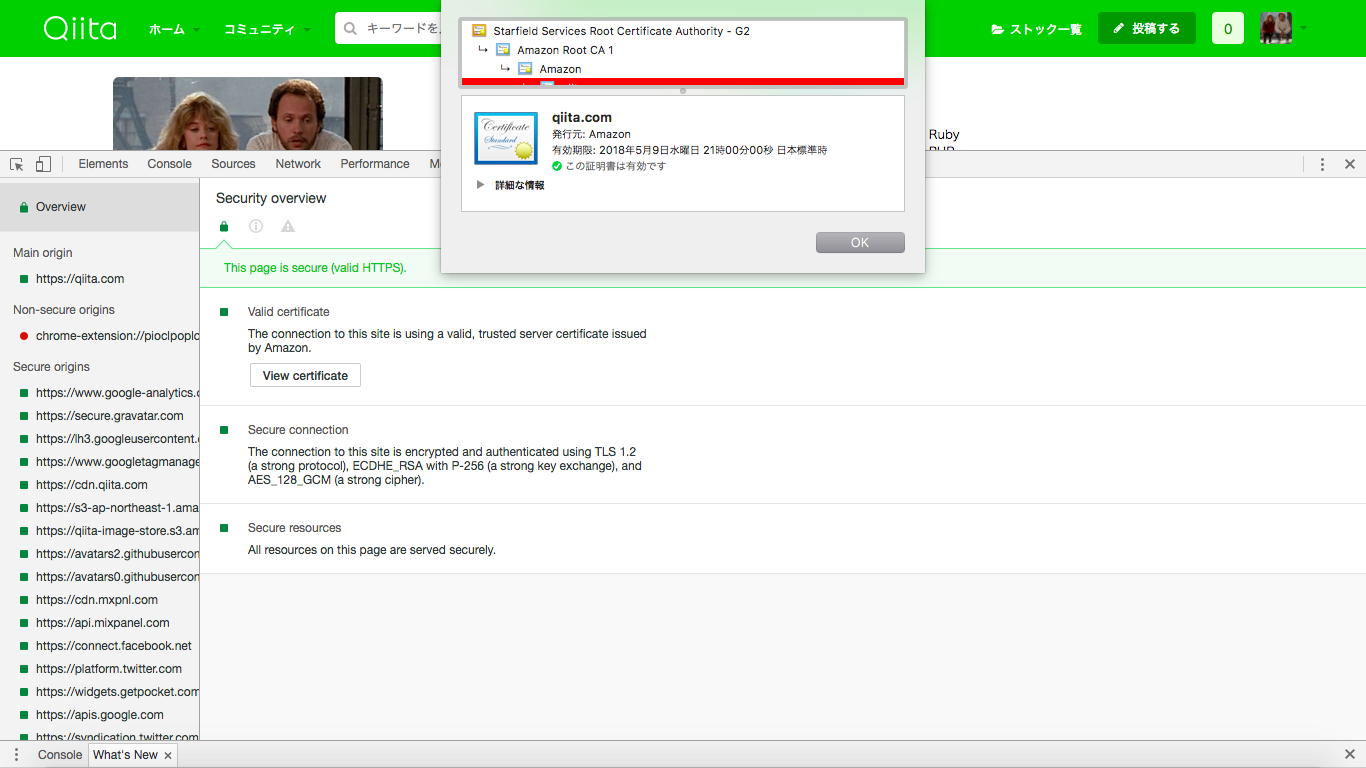Open ストック一覧 link
The height and width of the screenshot is (768, 1366).
tap(1036, 29)
